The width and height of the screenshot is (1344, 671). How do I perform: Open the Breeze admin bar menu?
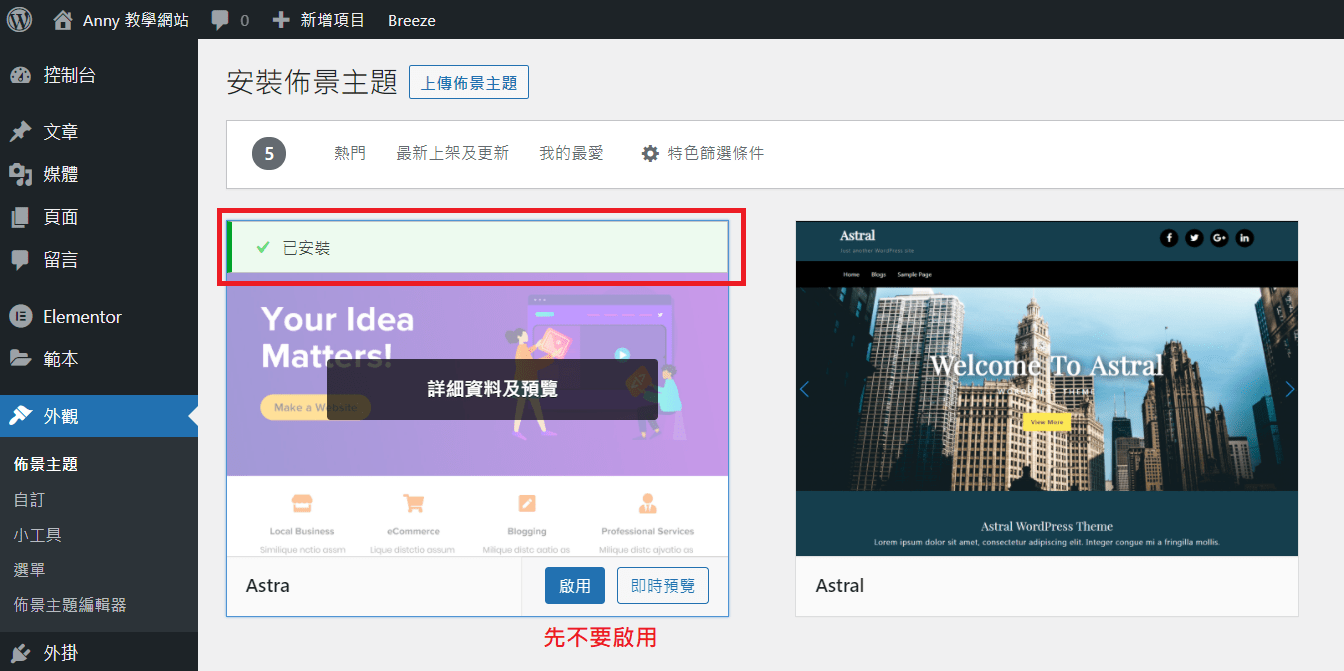click(x=412, y=20)
